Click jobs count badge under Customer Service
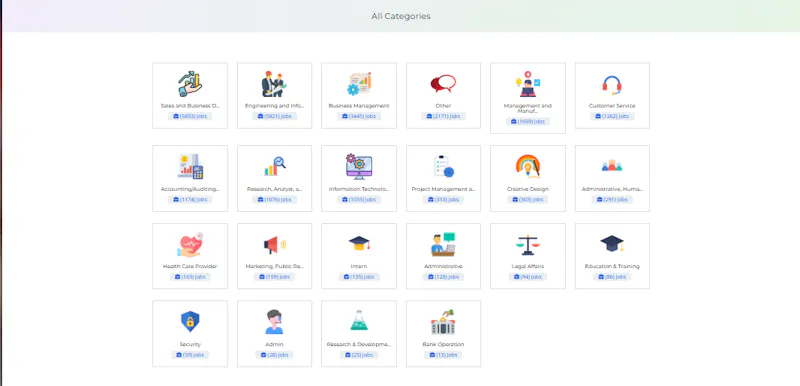 pos(612,116)
